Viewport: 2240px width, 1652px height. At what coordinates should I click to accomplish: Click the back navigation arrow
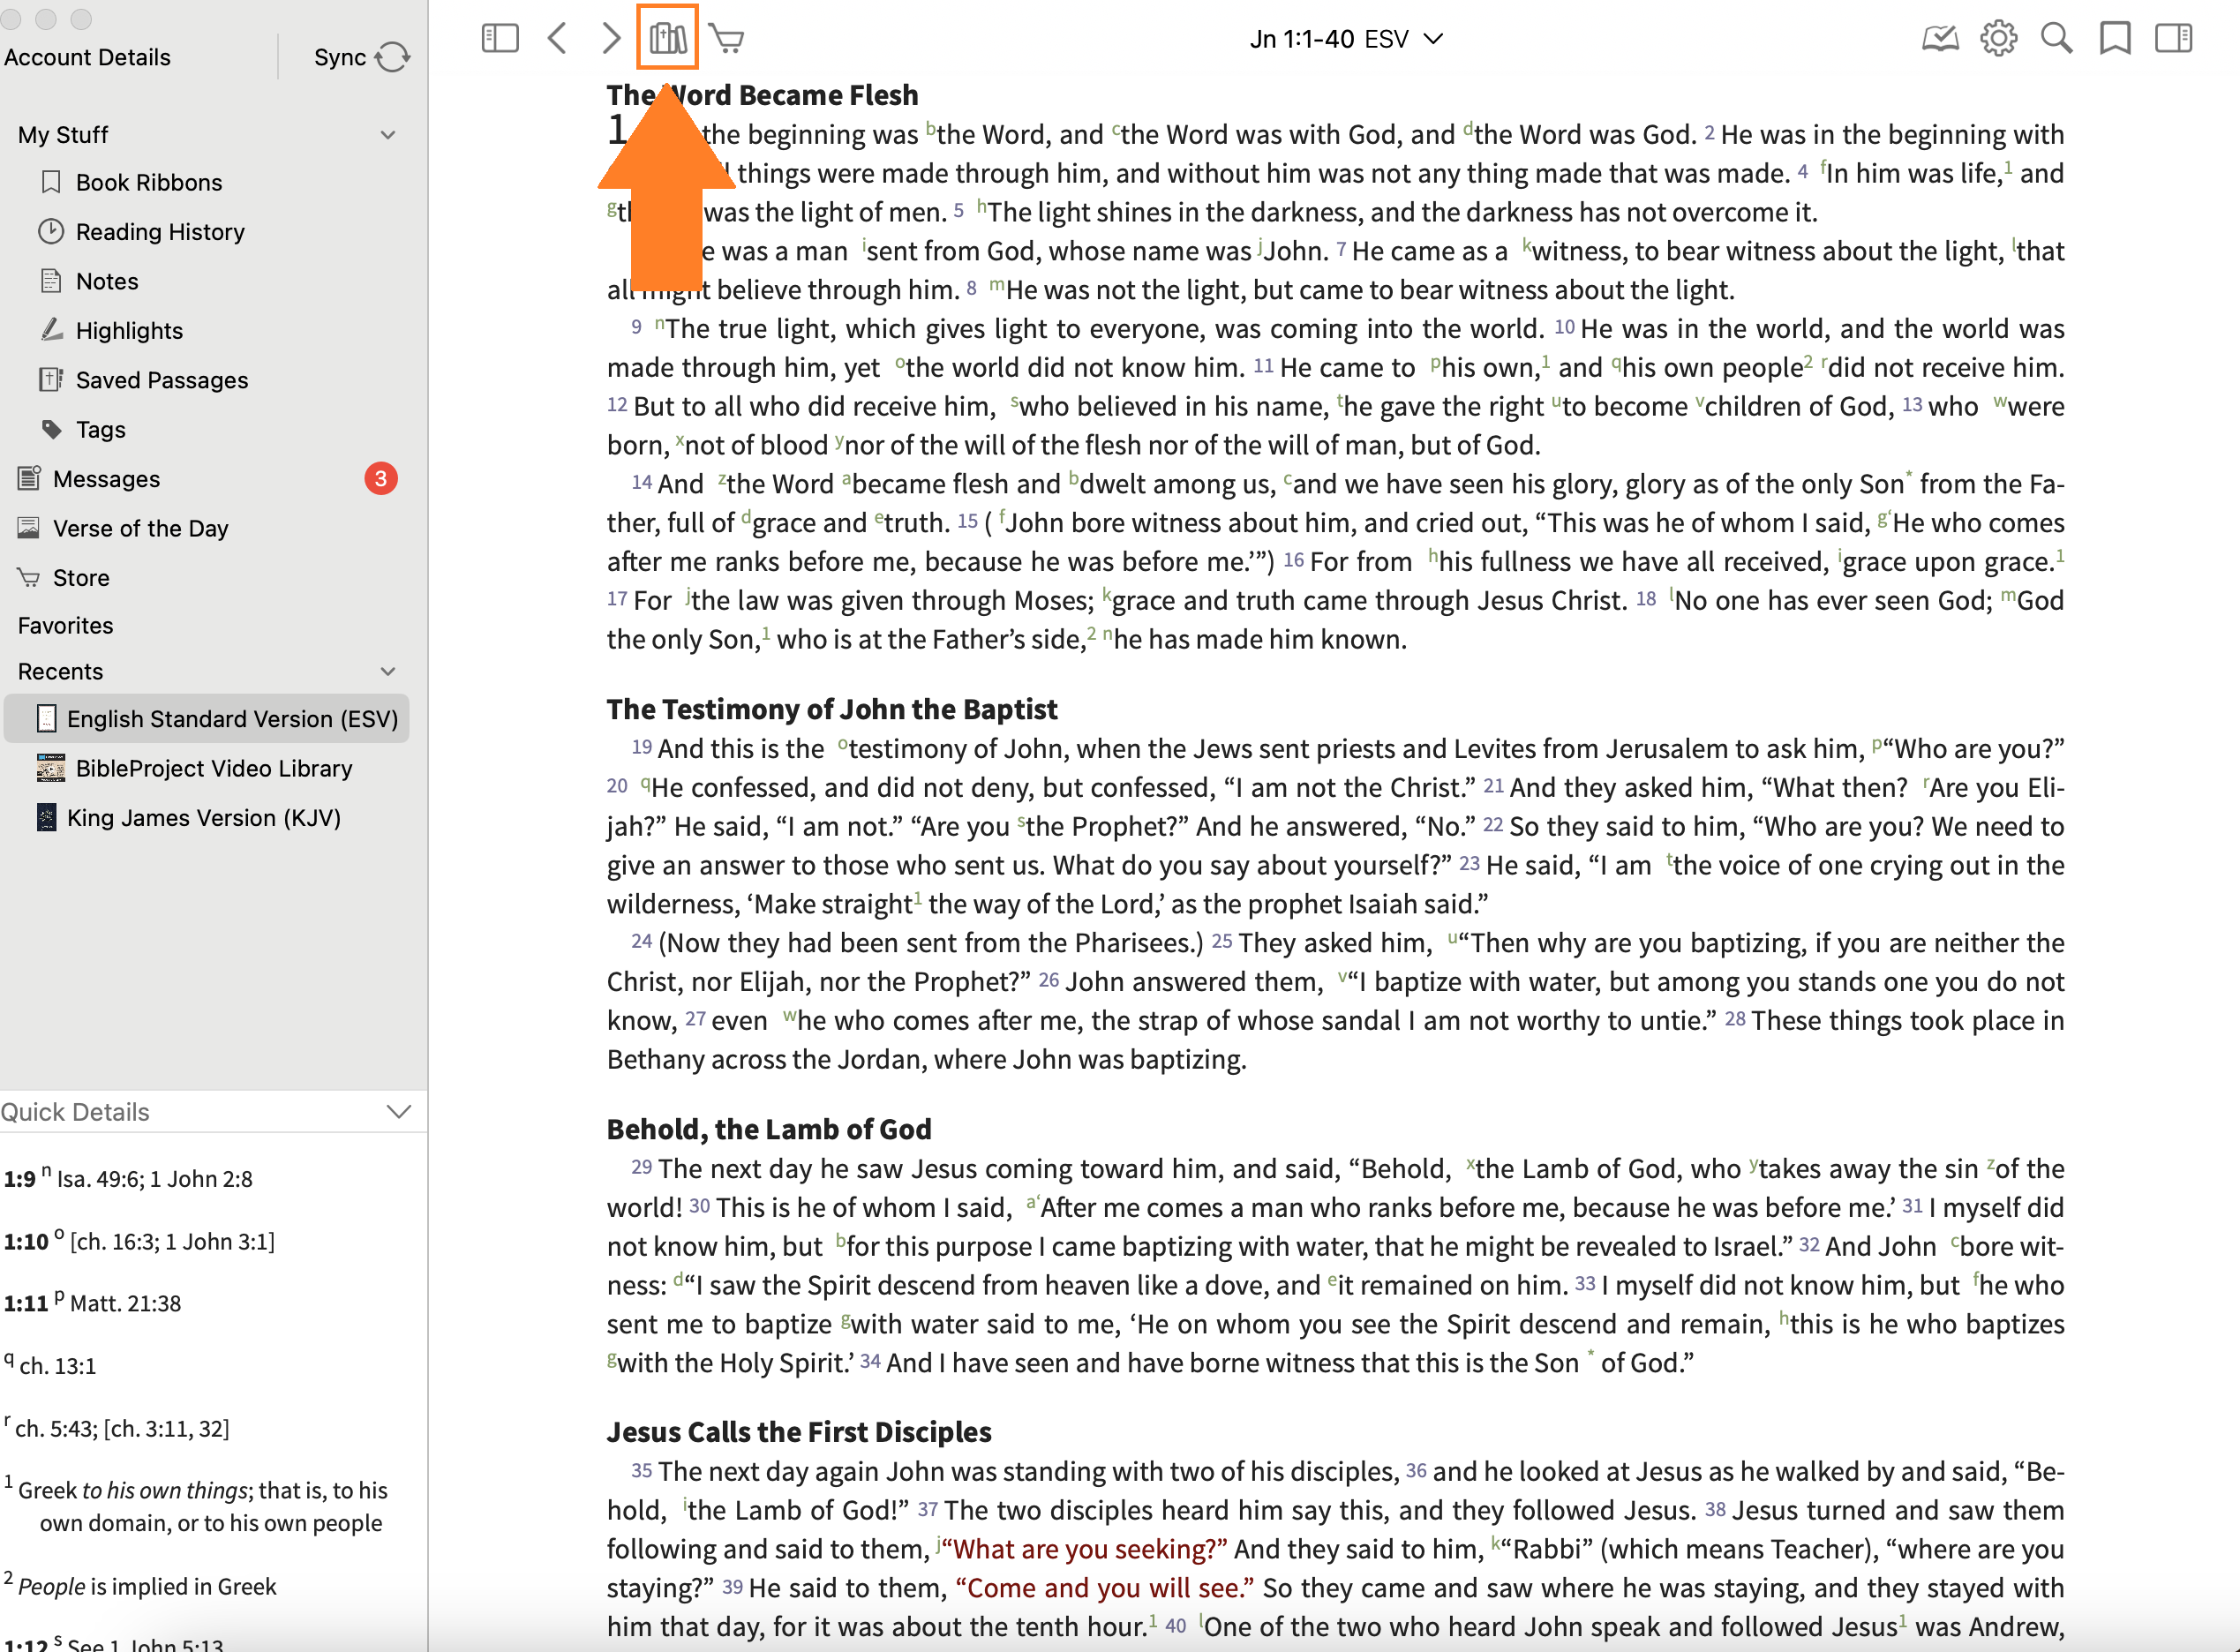tap(558, 39)
